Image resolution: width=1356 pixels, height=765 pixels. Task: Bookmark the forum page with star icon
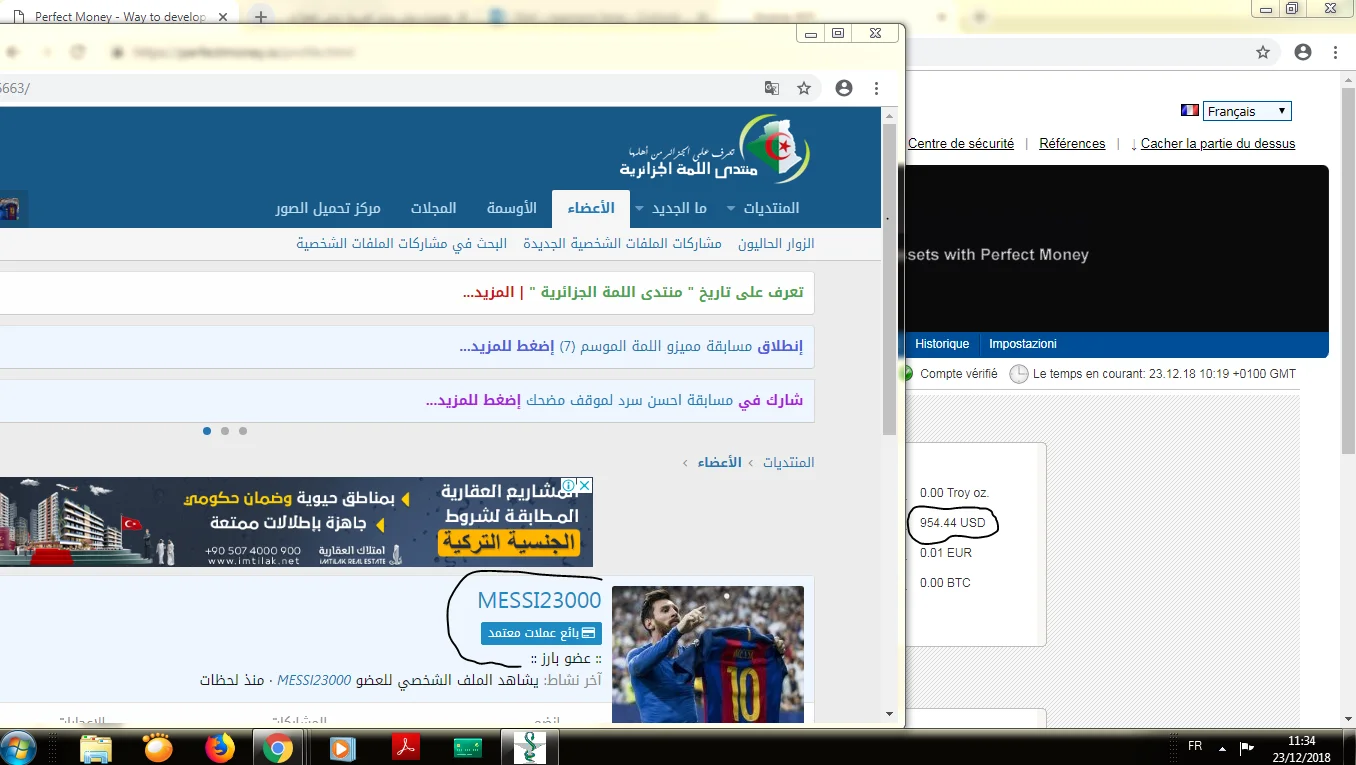click(804, 88)
